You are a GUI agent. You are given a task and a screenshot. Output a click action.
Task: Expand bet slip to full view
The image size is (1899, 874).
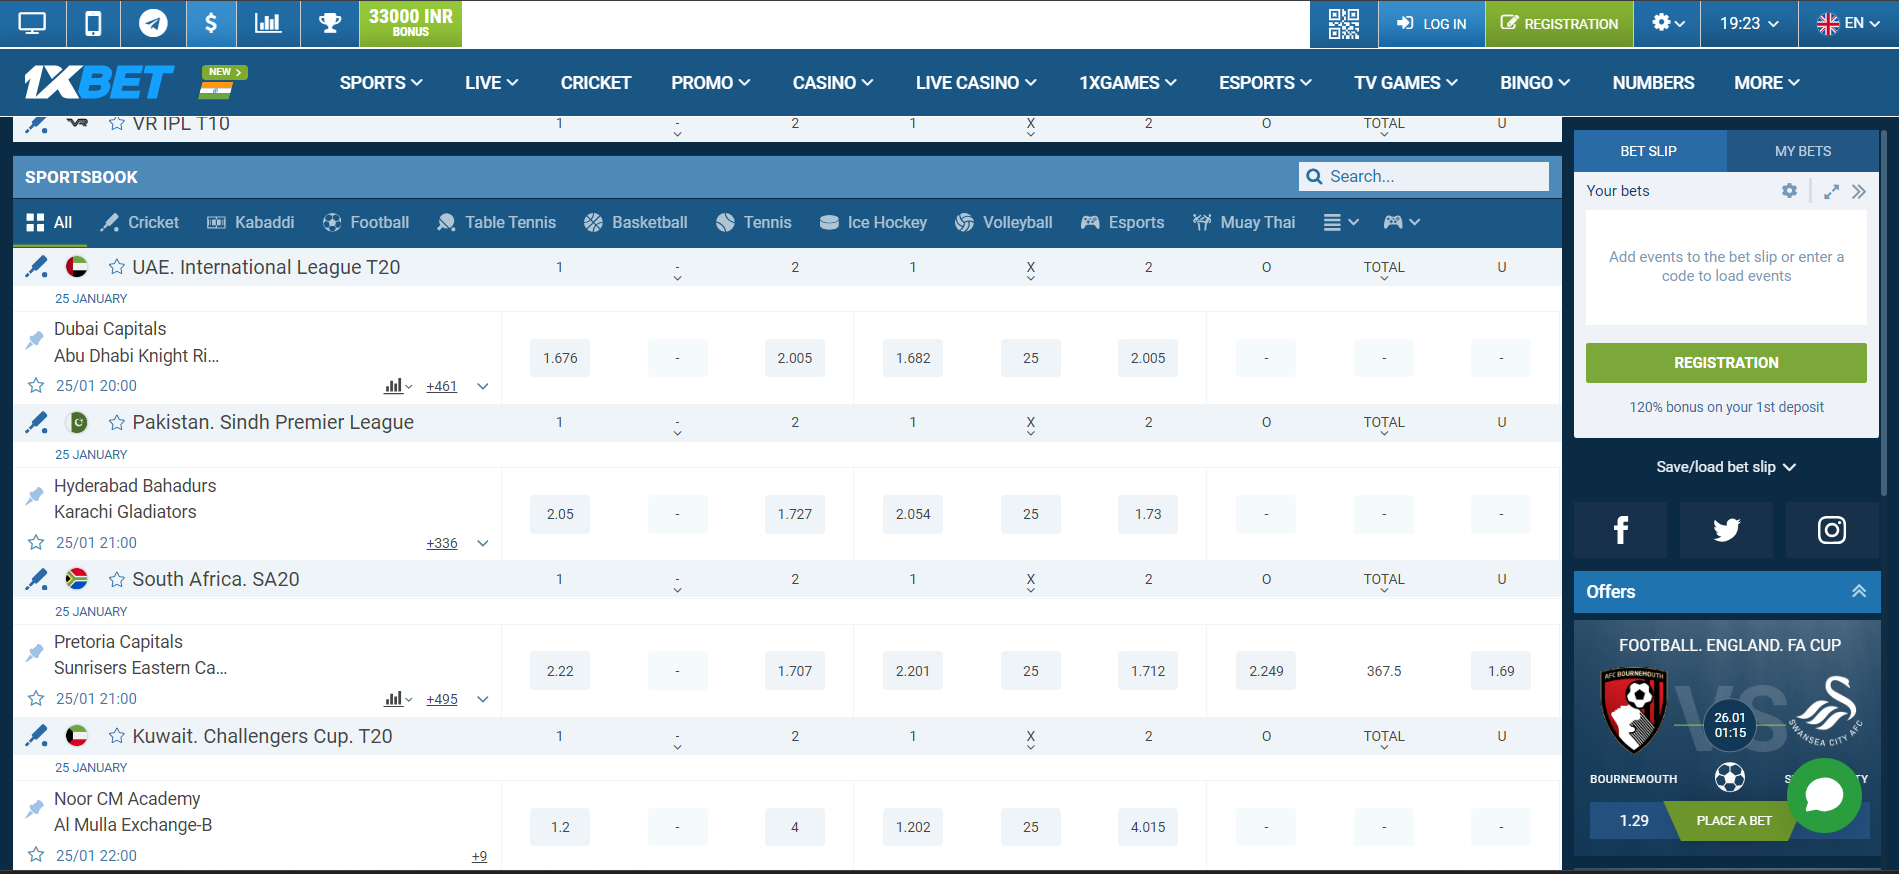(1831, 191)
